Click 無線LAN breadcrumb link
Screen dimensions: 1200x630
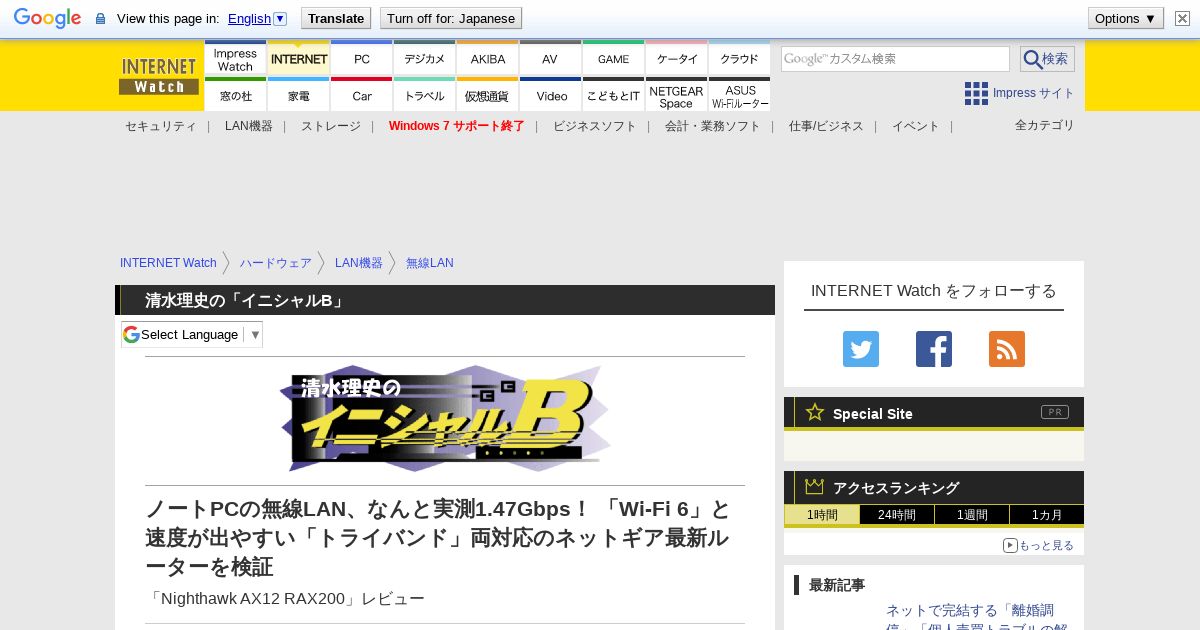pos(430,263)
